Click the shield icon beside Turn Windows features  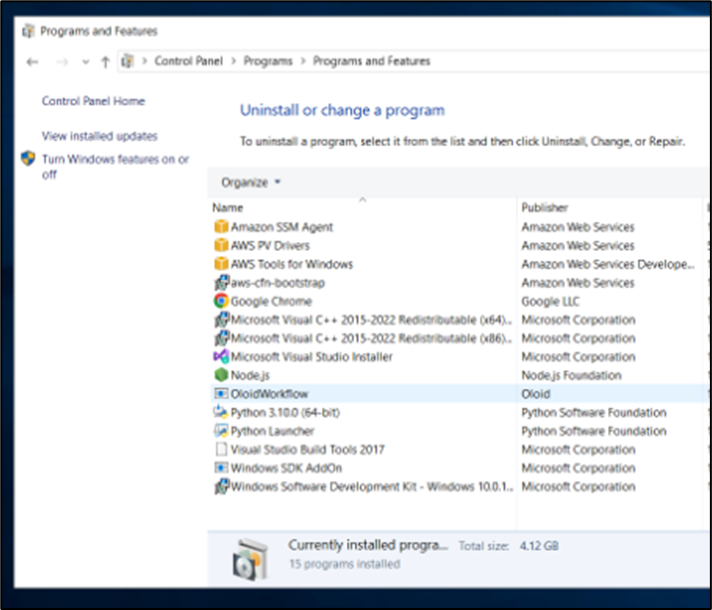pos(28,159)
